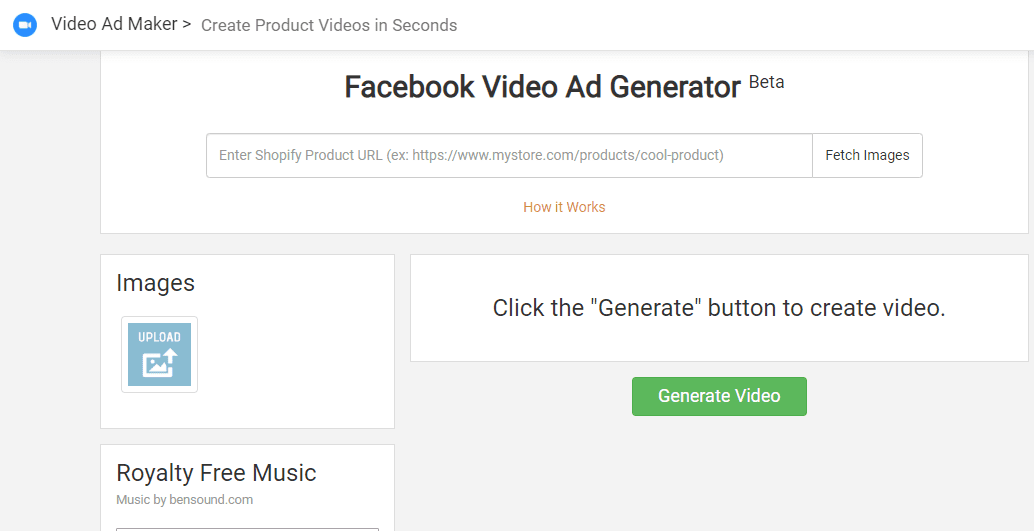Select the breadcrumb arrow after Video Ad Maker
The height and width of the screenshot is (531, 1034).
187,25
